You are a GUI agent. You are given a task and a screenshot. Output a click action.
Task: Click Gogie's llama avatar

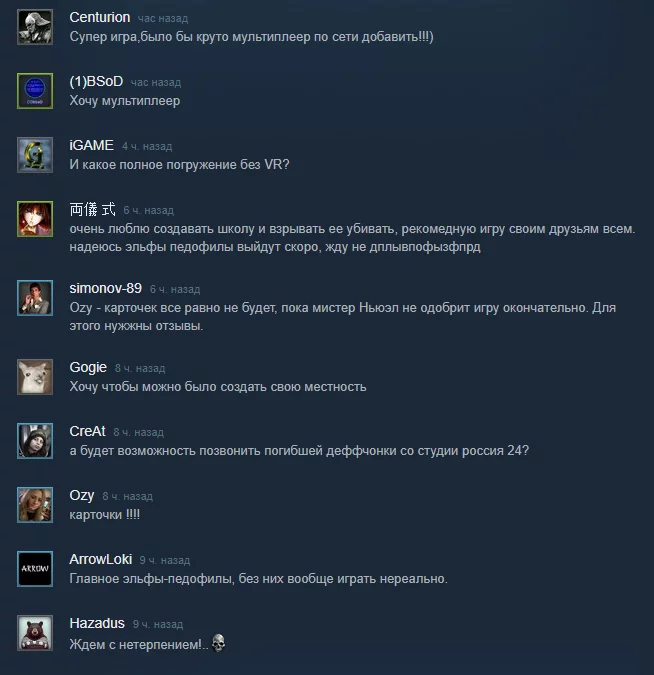pos(35,377)
